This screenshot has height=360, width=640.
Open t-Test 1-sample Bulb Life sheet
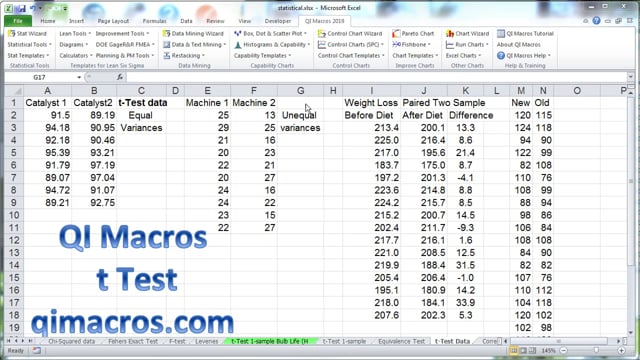(x=270, y=341)
